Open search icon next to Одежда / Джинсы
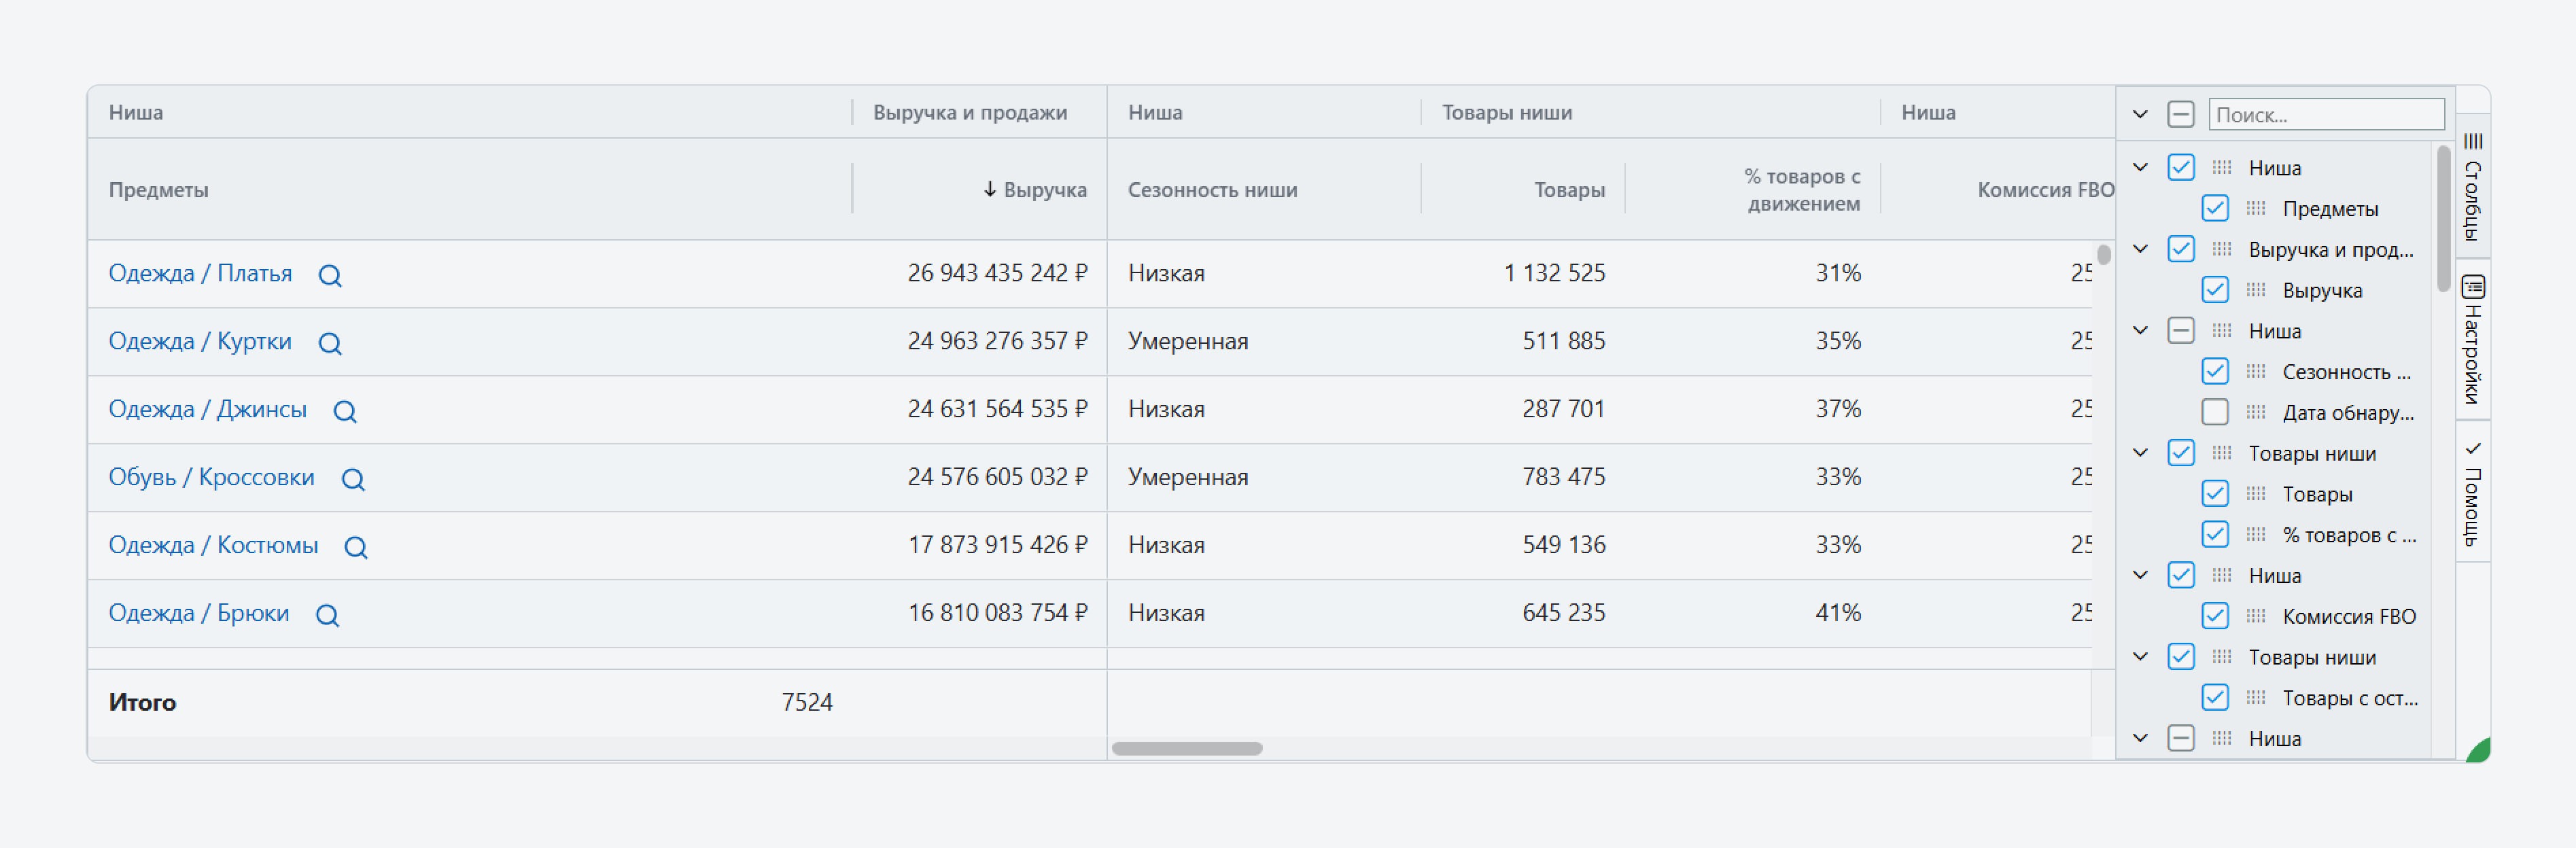This screenshot has width=2576, height=848. tap(345, 411)
